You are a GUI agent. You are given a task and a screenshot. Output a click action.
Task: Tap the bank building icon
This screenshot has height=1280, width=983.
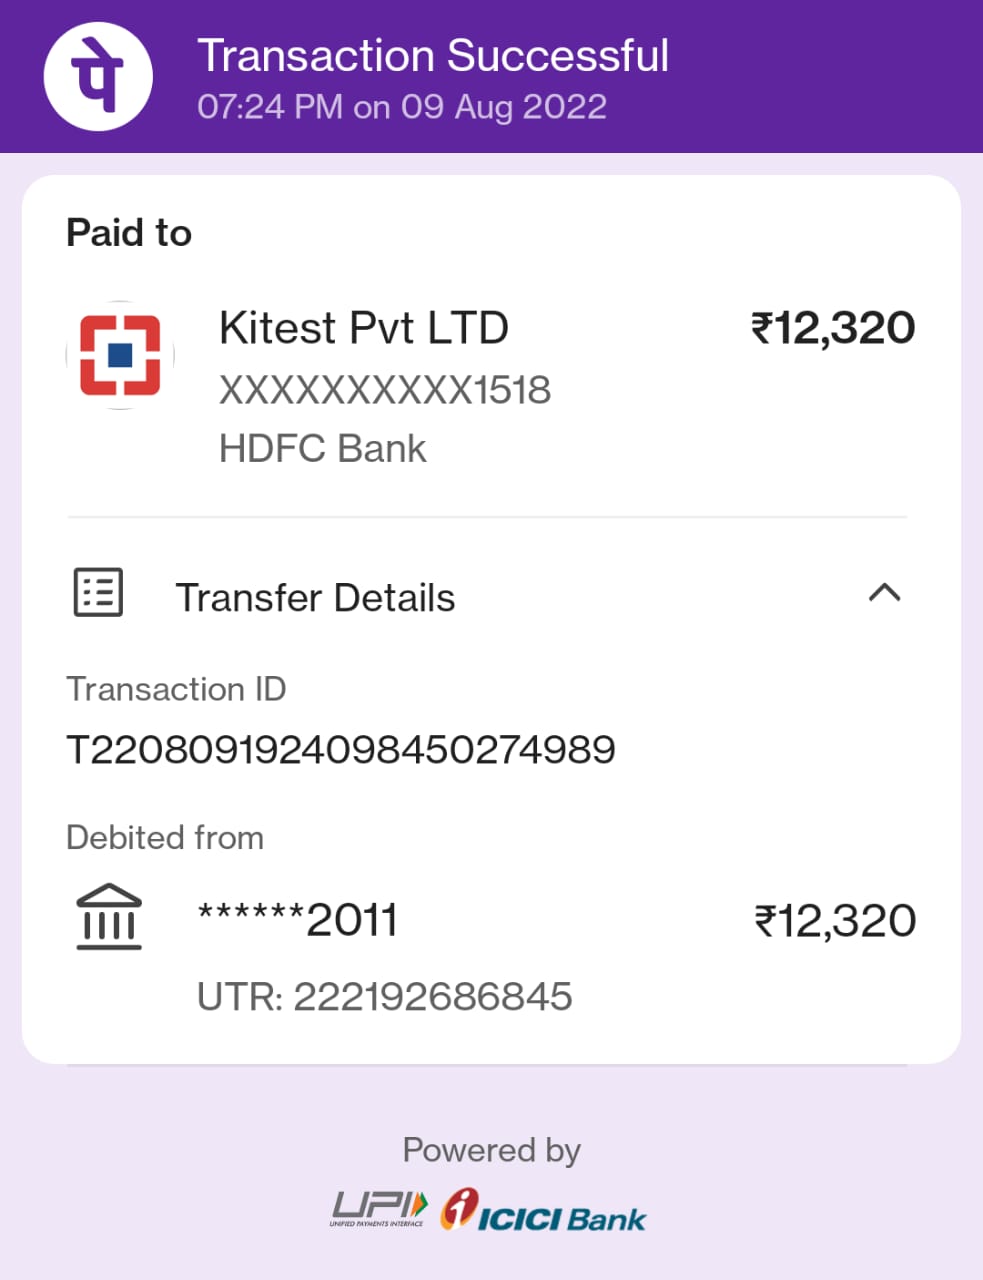pos(109,916)
